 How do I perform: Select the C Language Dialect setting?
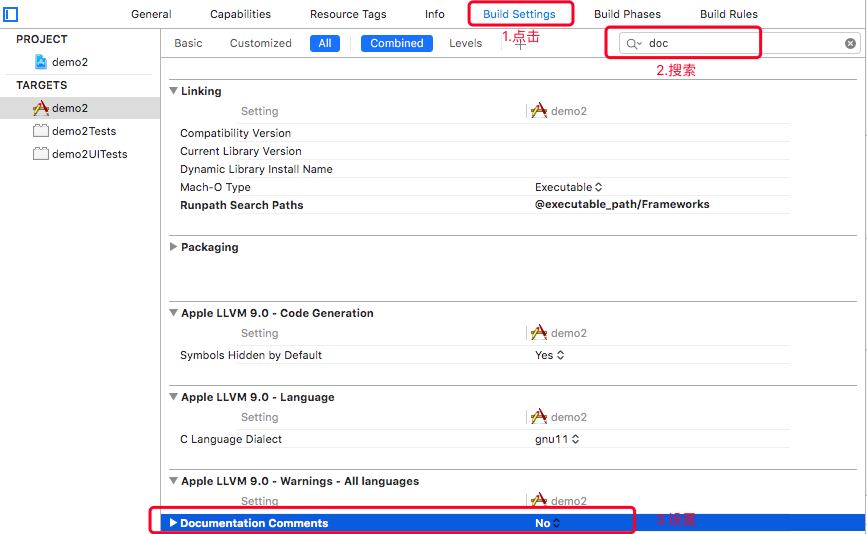coord(231,439)
